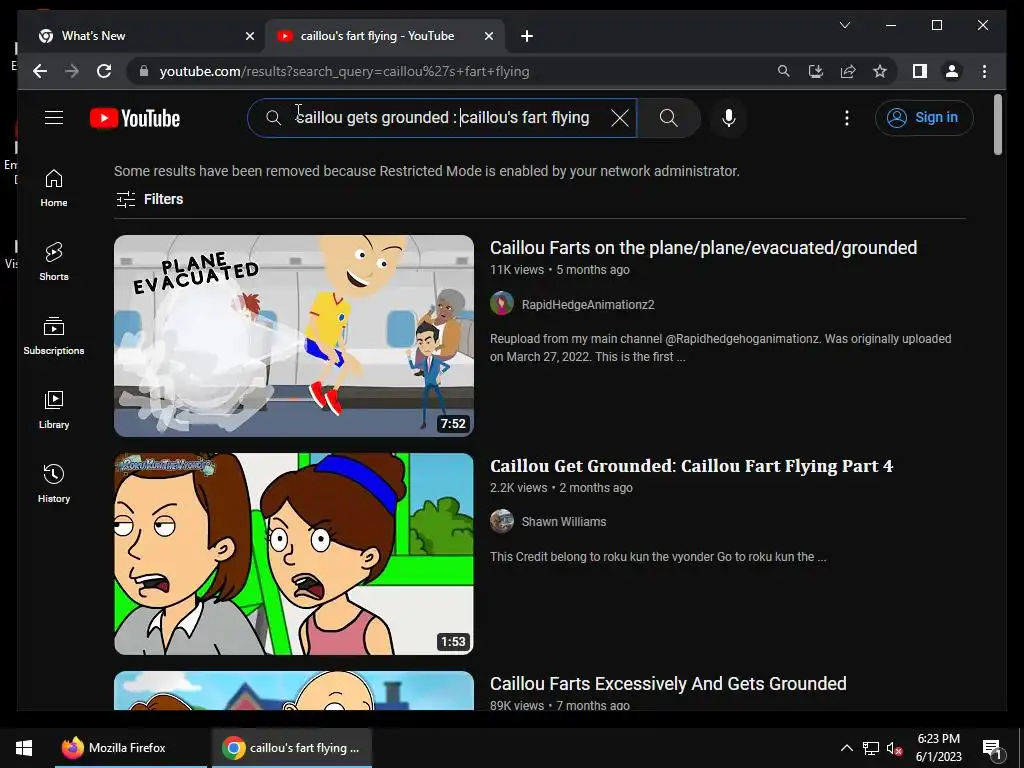Switch to the What's New tab

click(142, 36)
